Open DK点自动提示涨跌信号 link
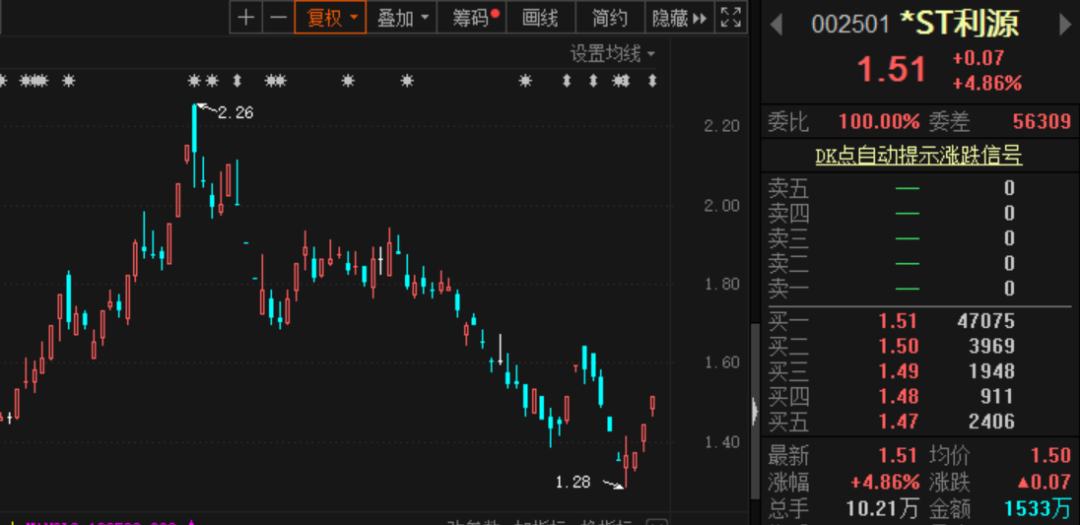Screen dimensions: 1080x525 click(918, 156)
